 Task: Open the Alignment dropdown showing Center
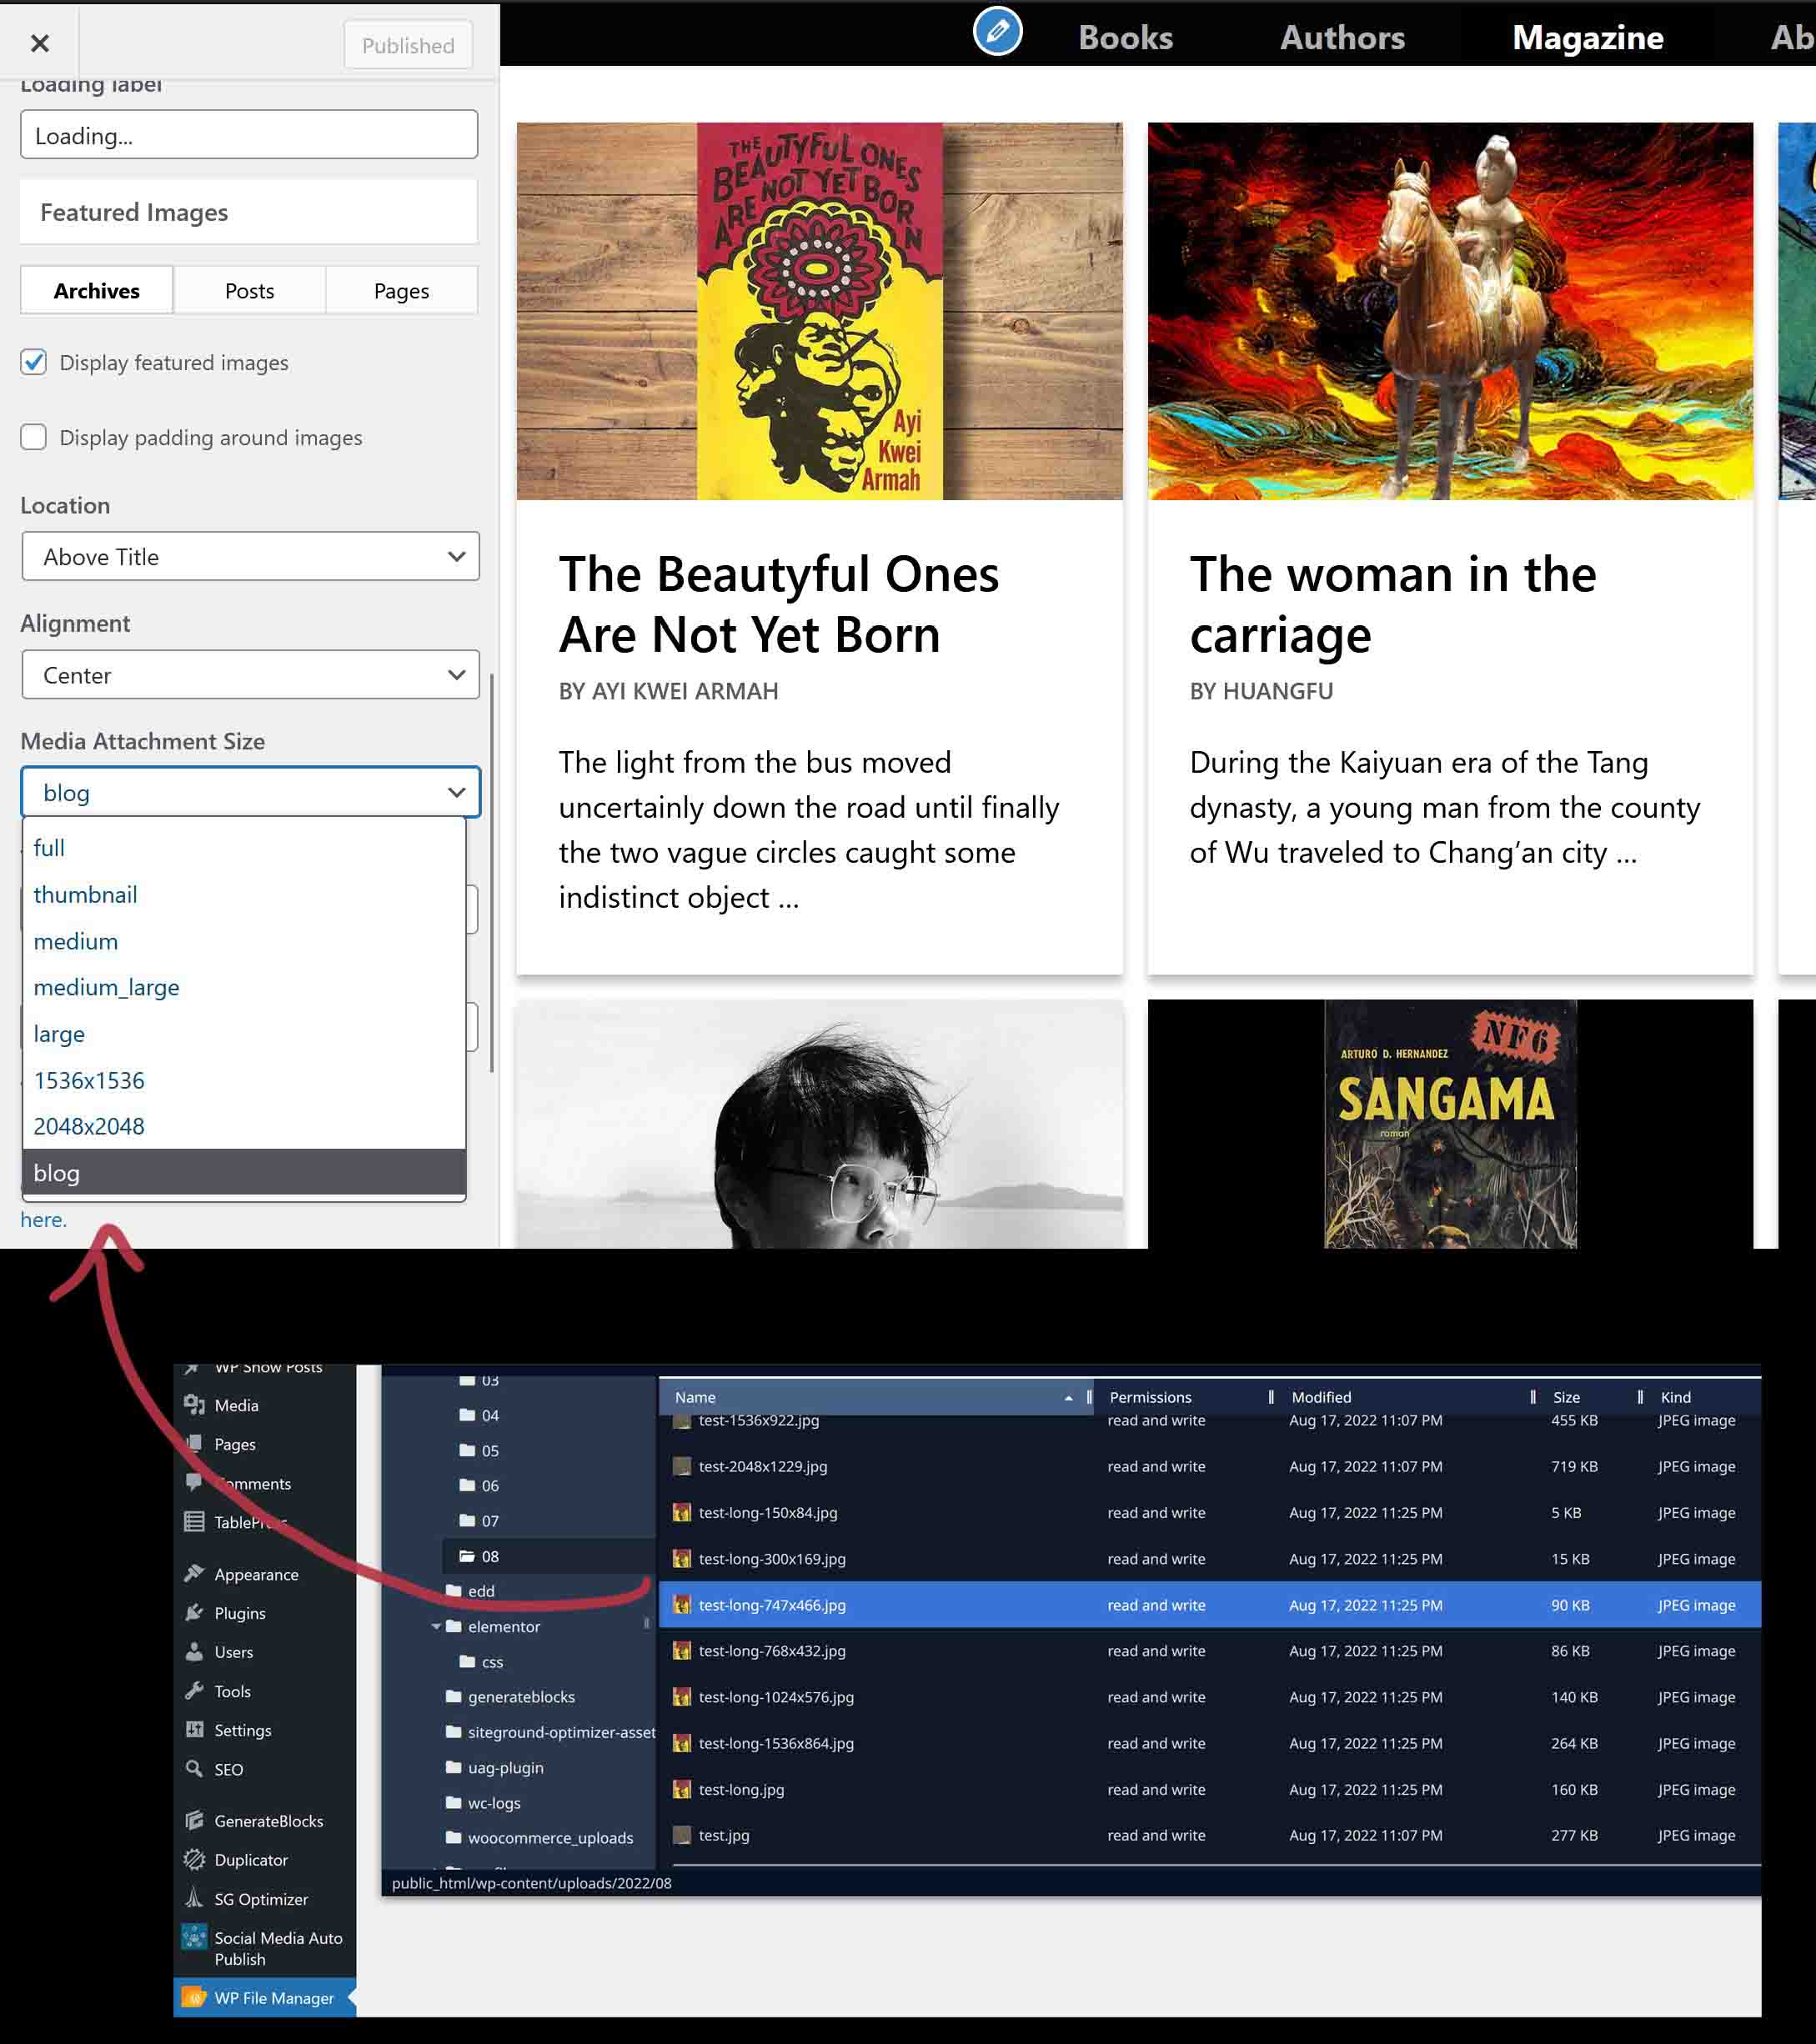point(249,674)
